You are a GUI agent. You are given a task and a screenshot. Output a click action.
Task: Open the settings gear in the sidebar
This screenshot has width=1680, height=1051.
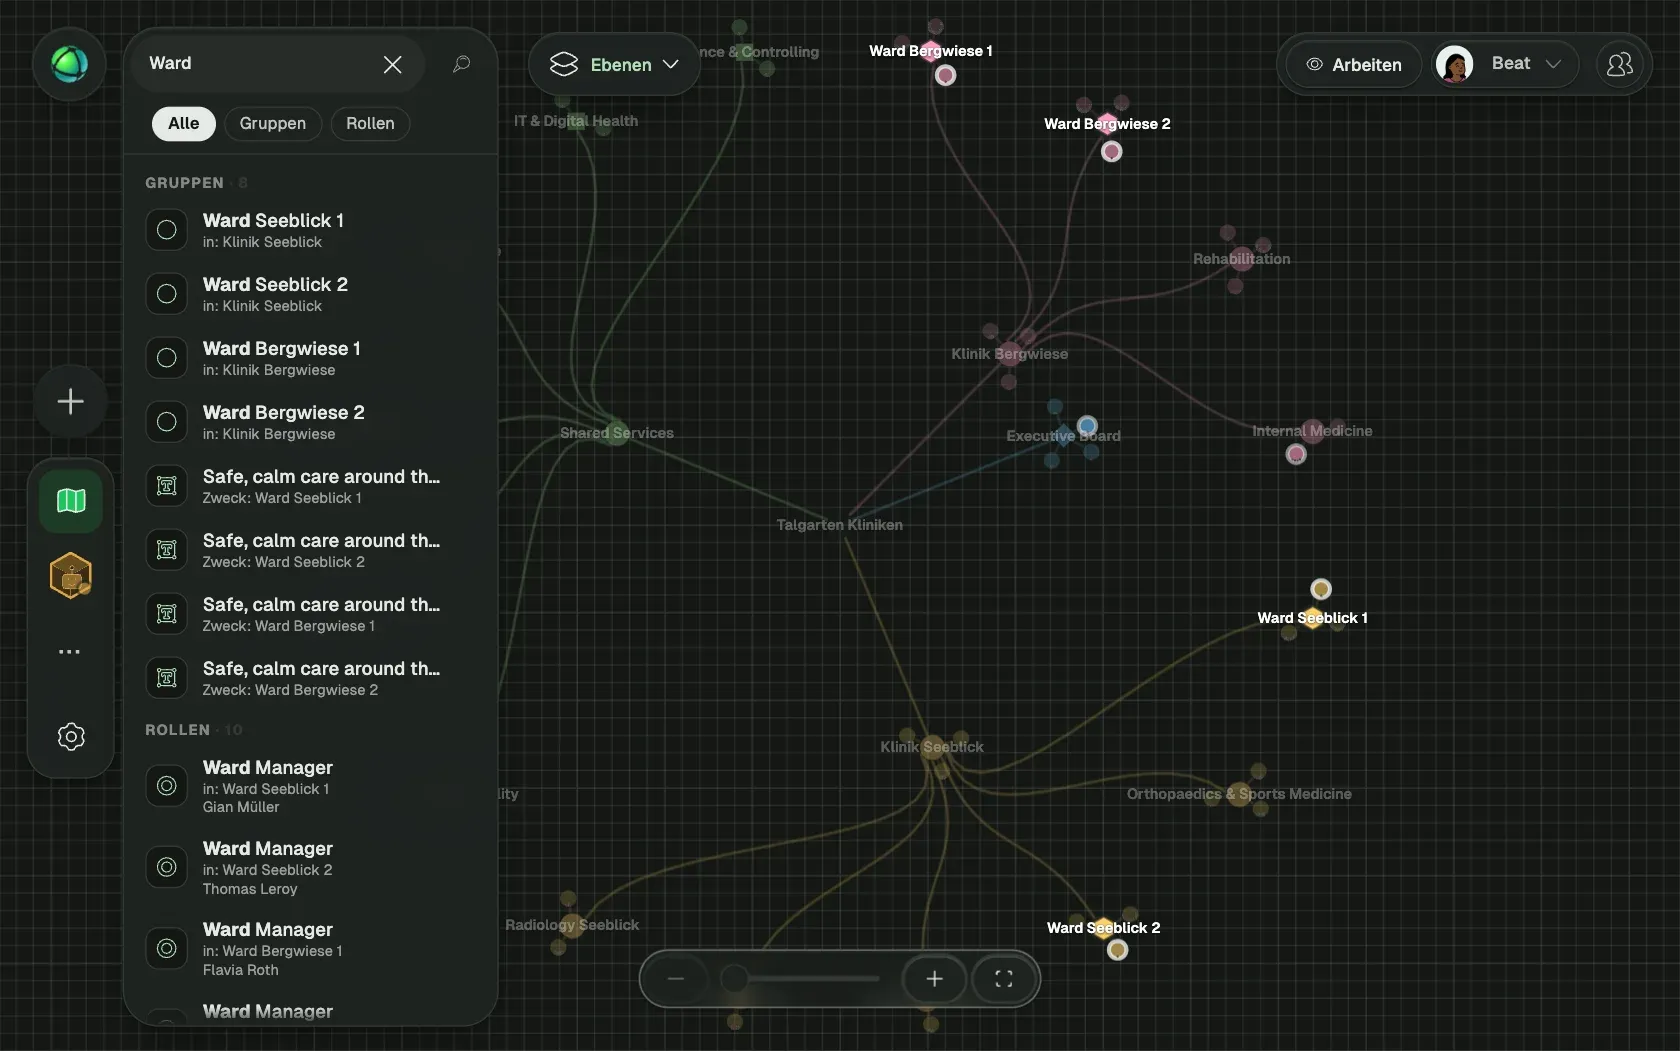[70, 737]
